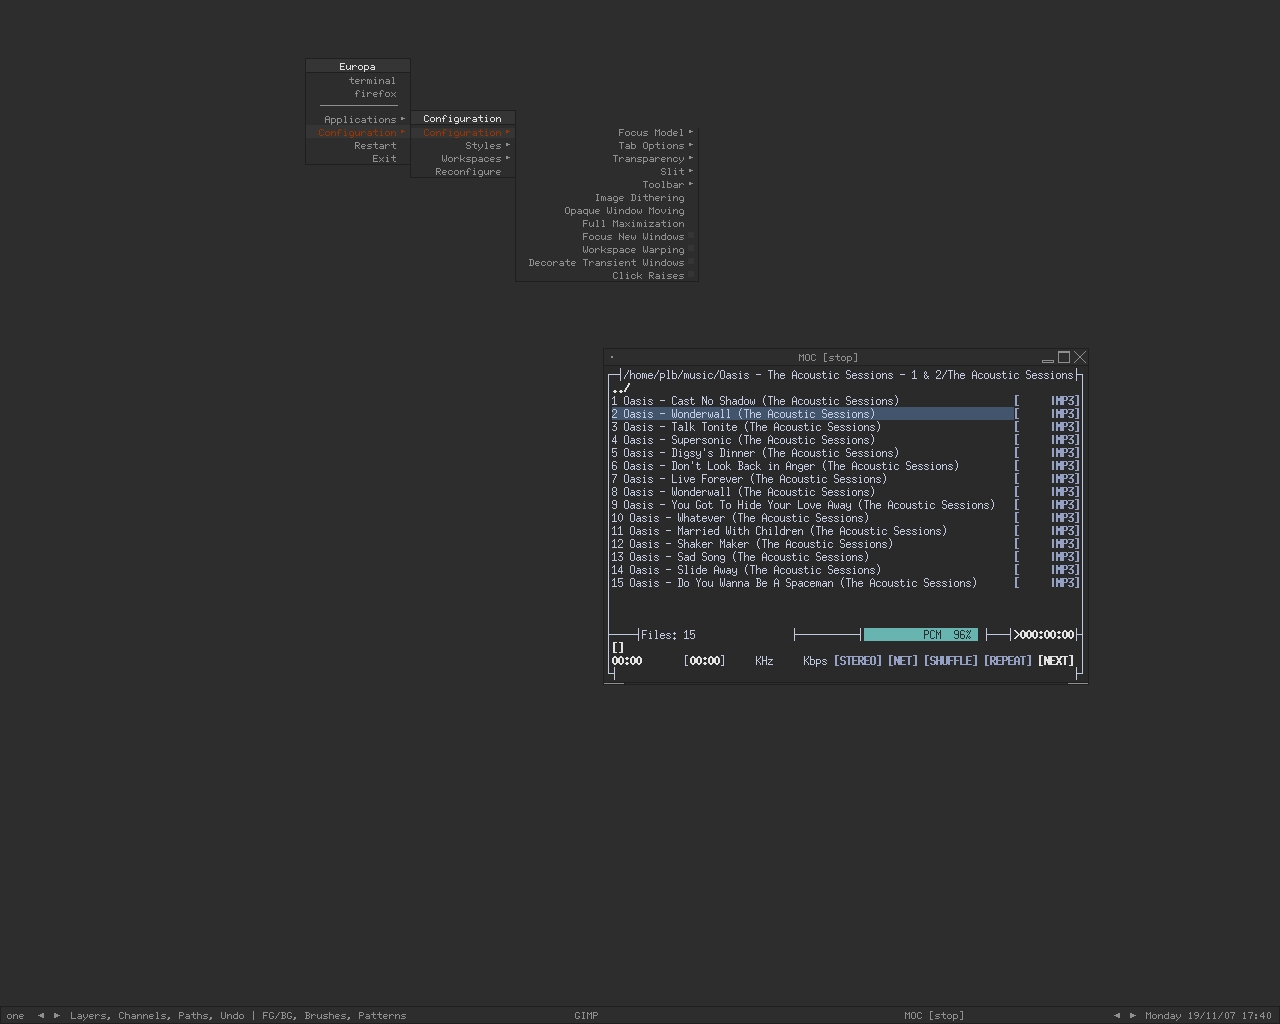This screenshot has height=1024, width=1280.
Task: Click the [NET] indicator in MOC
Action: coord(903,661)
